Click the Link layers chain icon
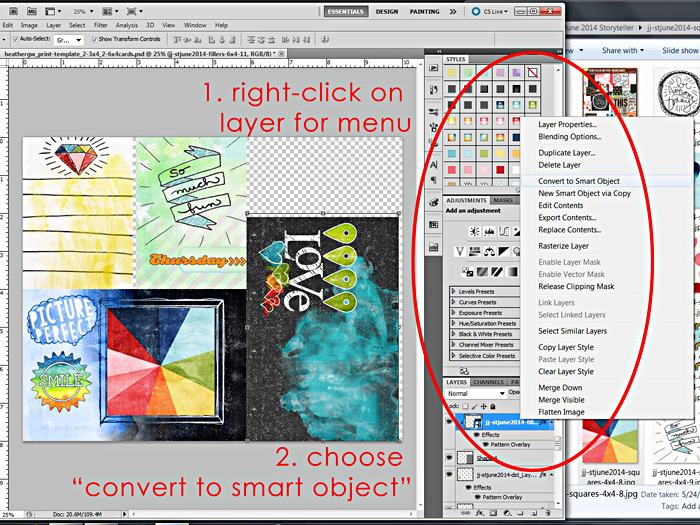 coord(467,513)
